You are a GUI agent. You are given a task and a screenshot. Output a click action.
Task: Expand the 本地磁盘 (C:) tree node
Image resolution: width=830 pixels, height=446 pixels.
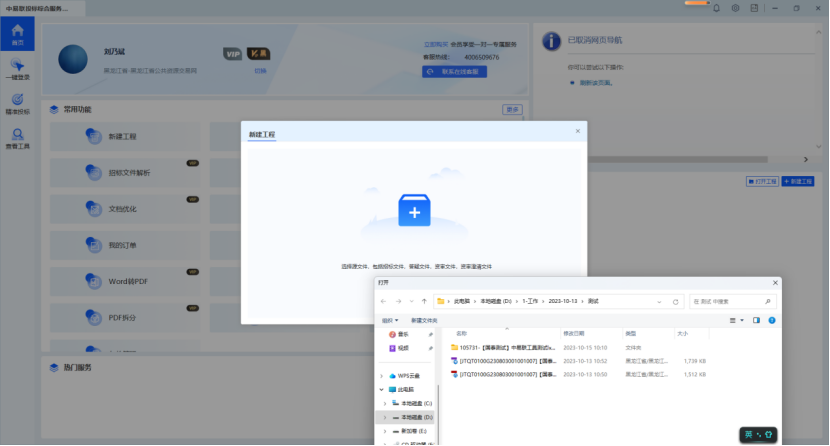385,403
